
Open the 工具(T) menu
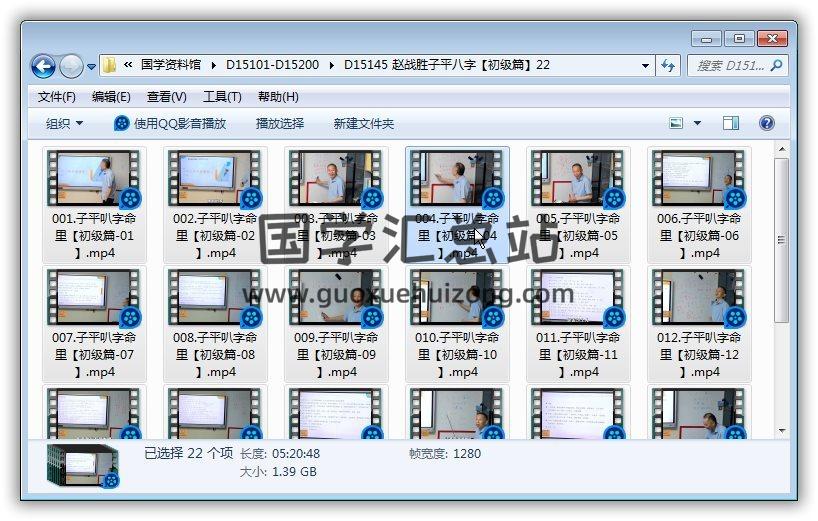pos(222,97)
